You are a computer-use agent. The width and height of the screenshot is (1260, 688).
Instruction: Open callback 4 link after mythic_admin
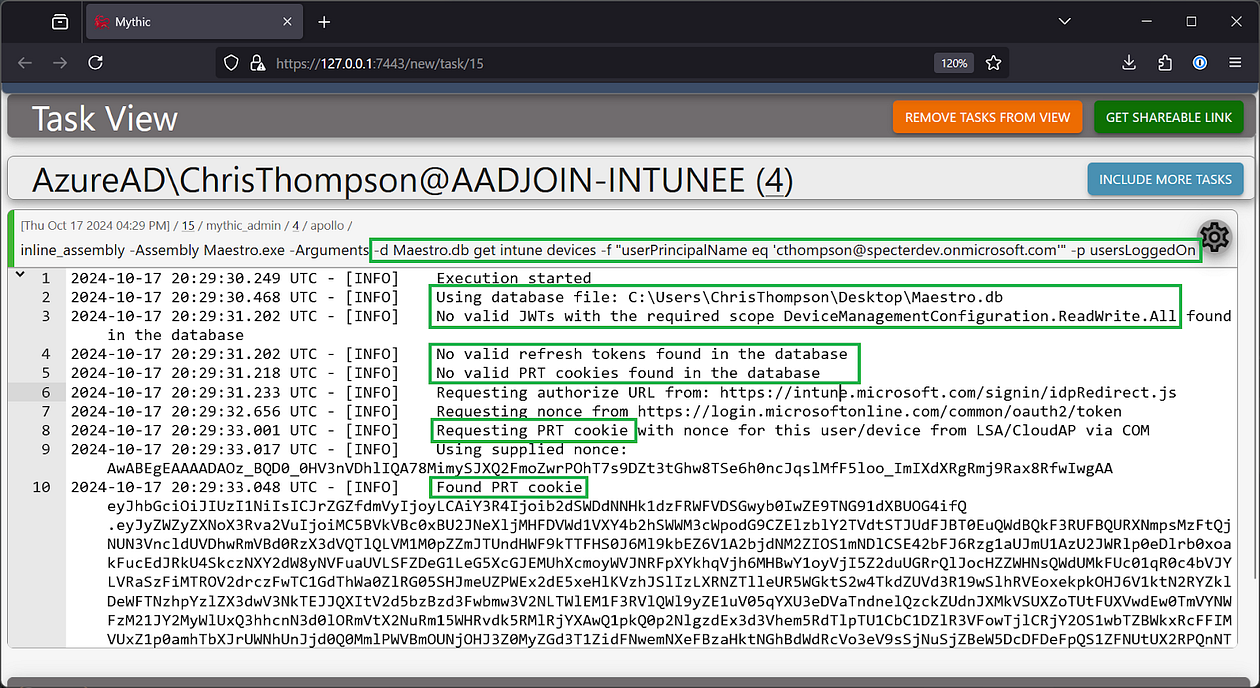(x=295, y=227)
